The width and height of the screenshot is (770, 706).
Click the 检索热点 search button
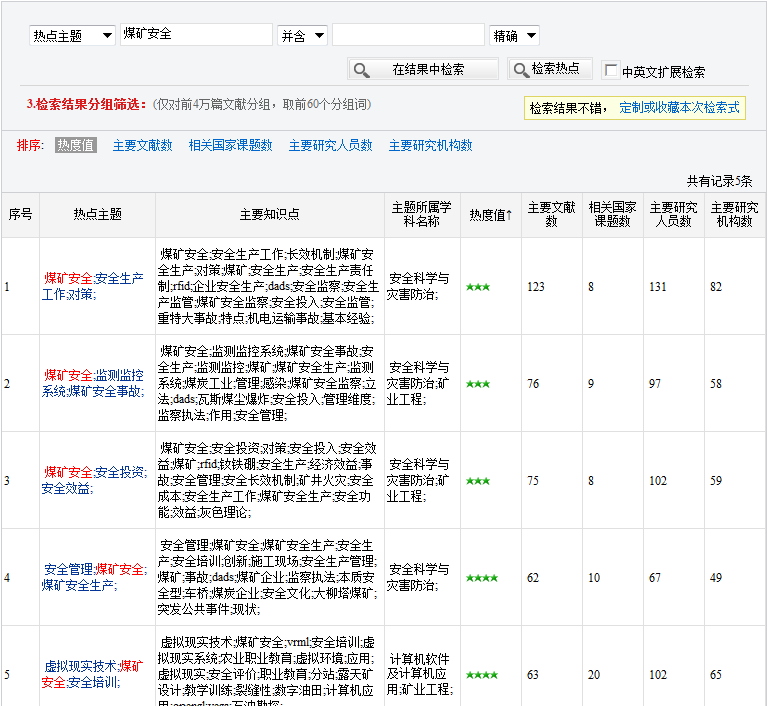(x=550, y=69)
